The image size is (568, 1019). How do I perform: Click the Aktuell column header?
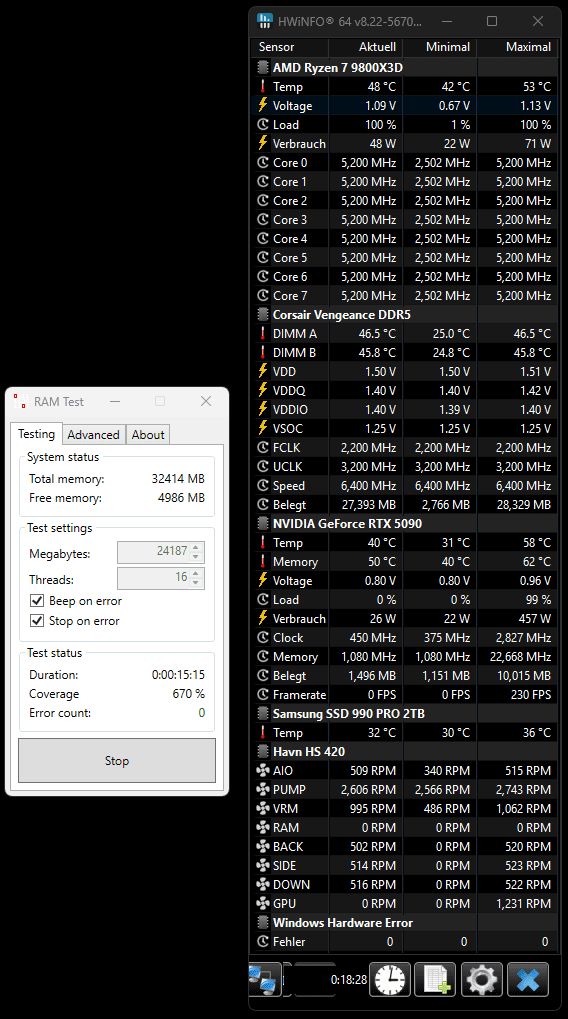pos(366,47)
